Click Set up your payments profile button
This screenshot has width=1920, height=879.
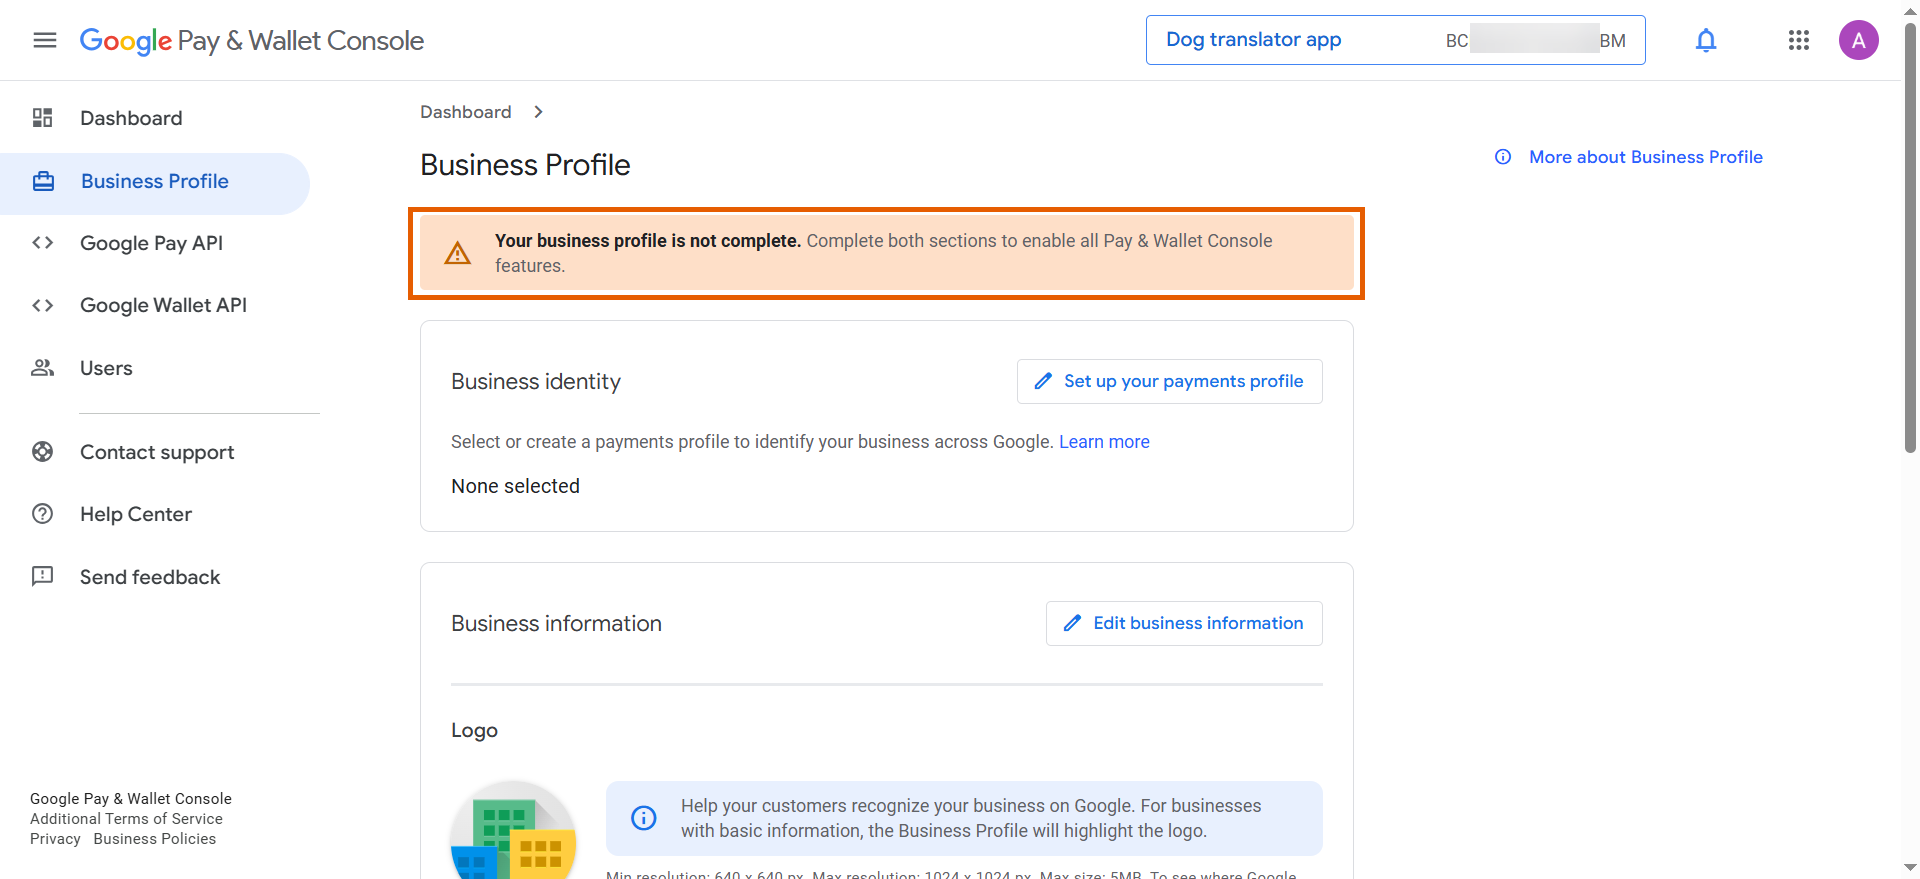[x=1169, y=381]
